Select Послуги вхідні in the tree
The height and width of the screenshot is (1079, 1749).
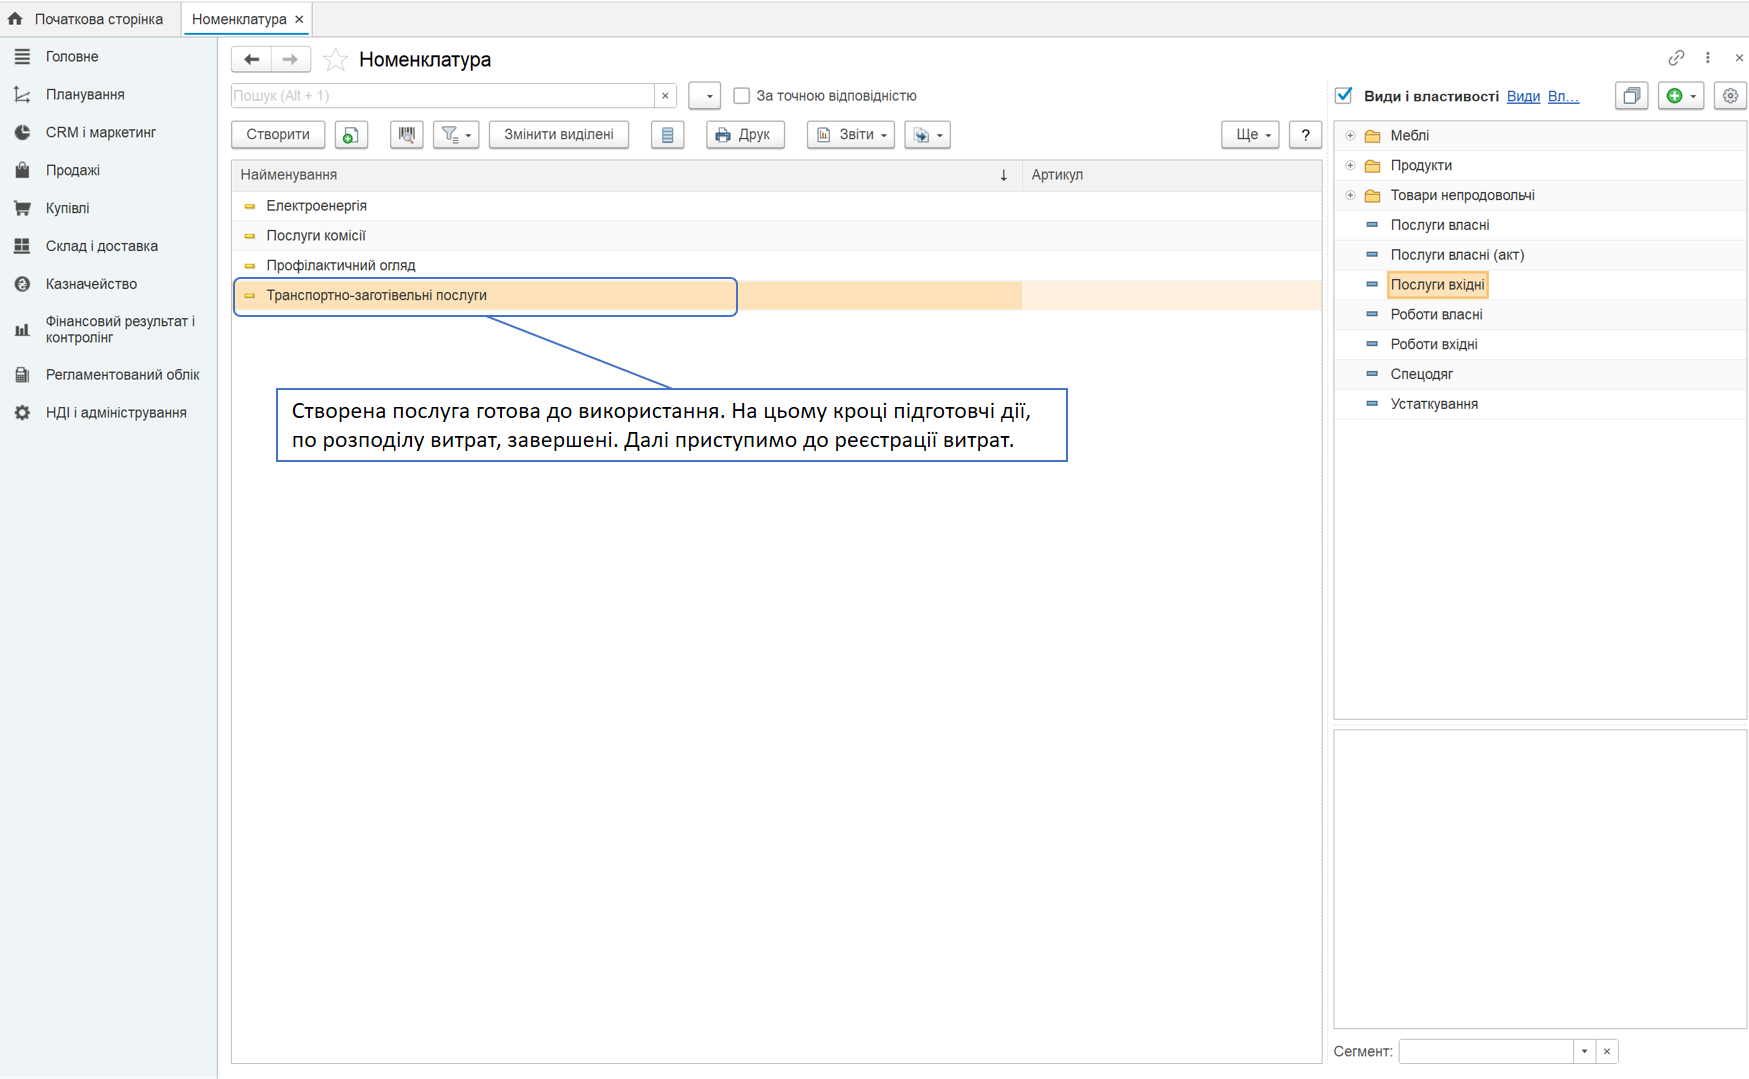[1437, 285]
